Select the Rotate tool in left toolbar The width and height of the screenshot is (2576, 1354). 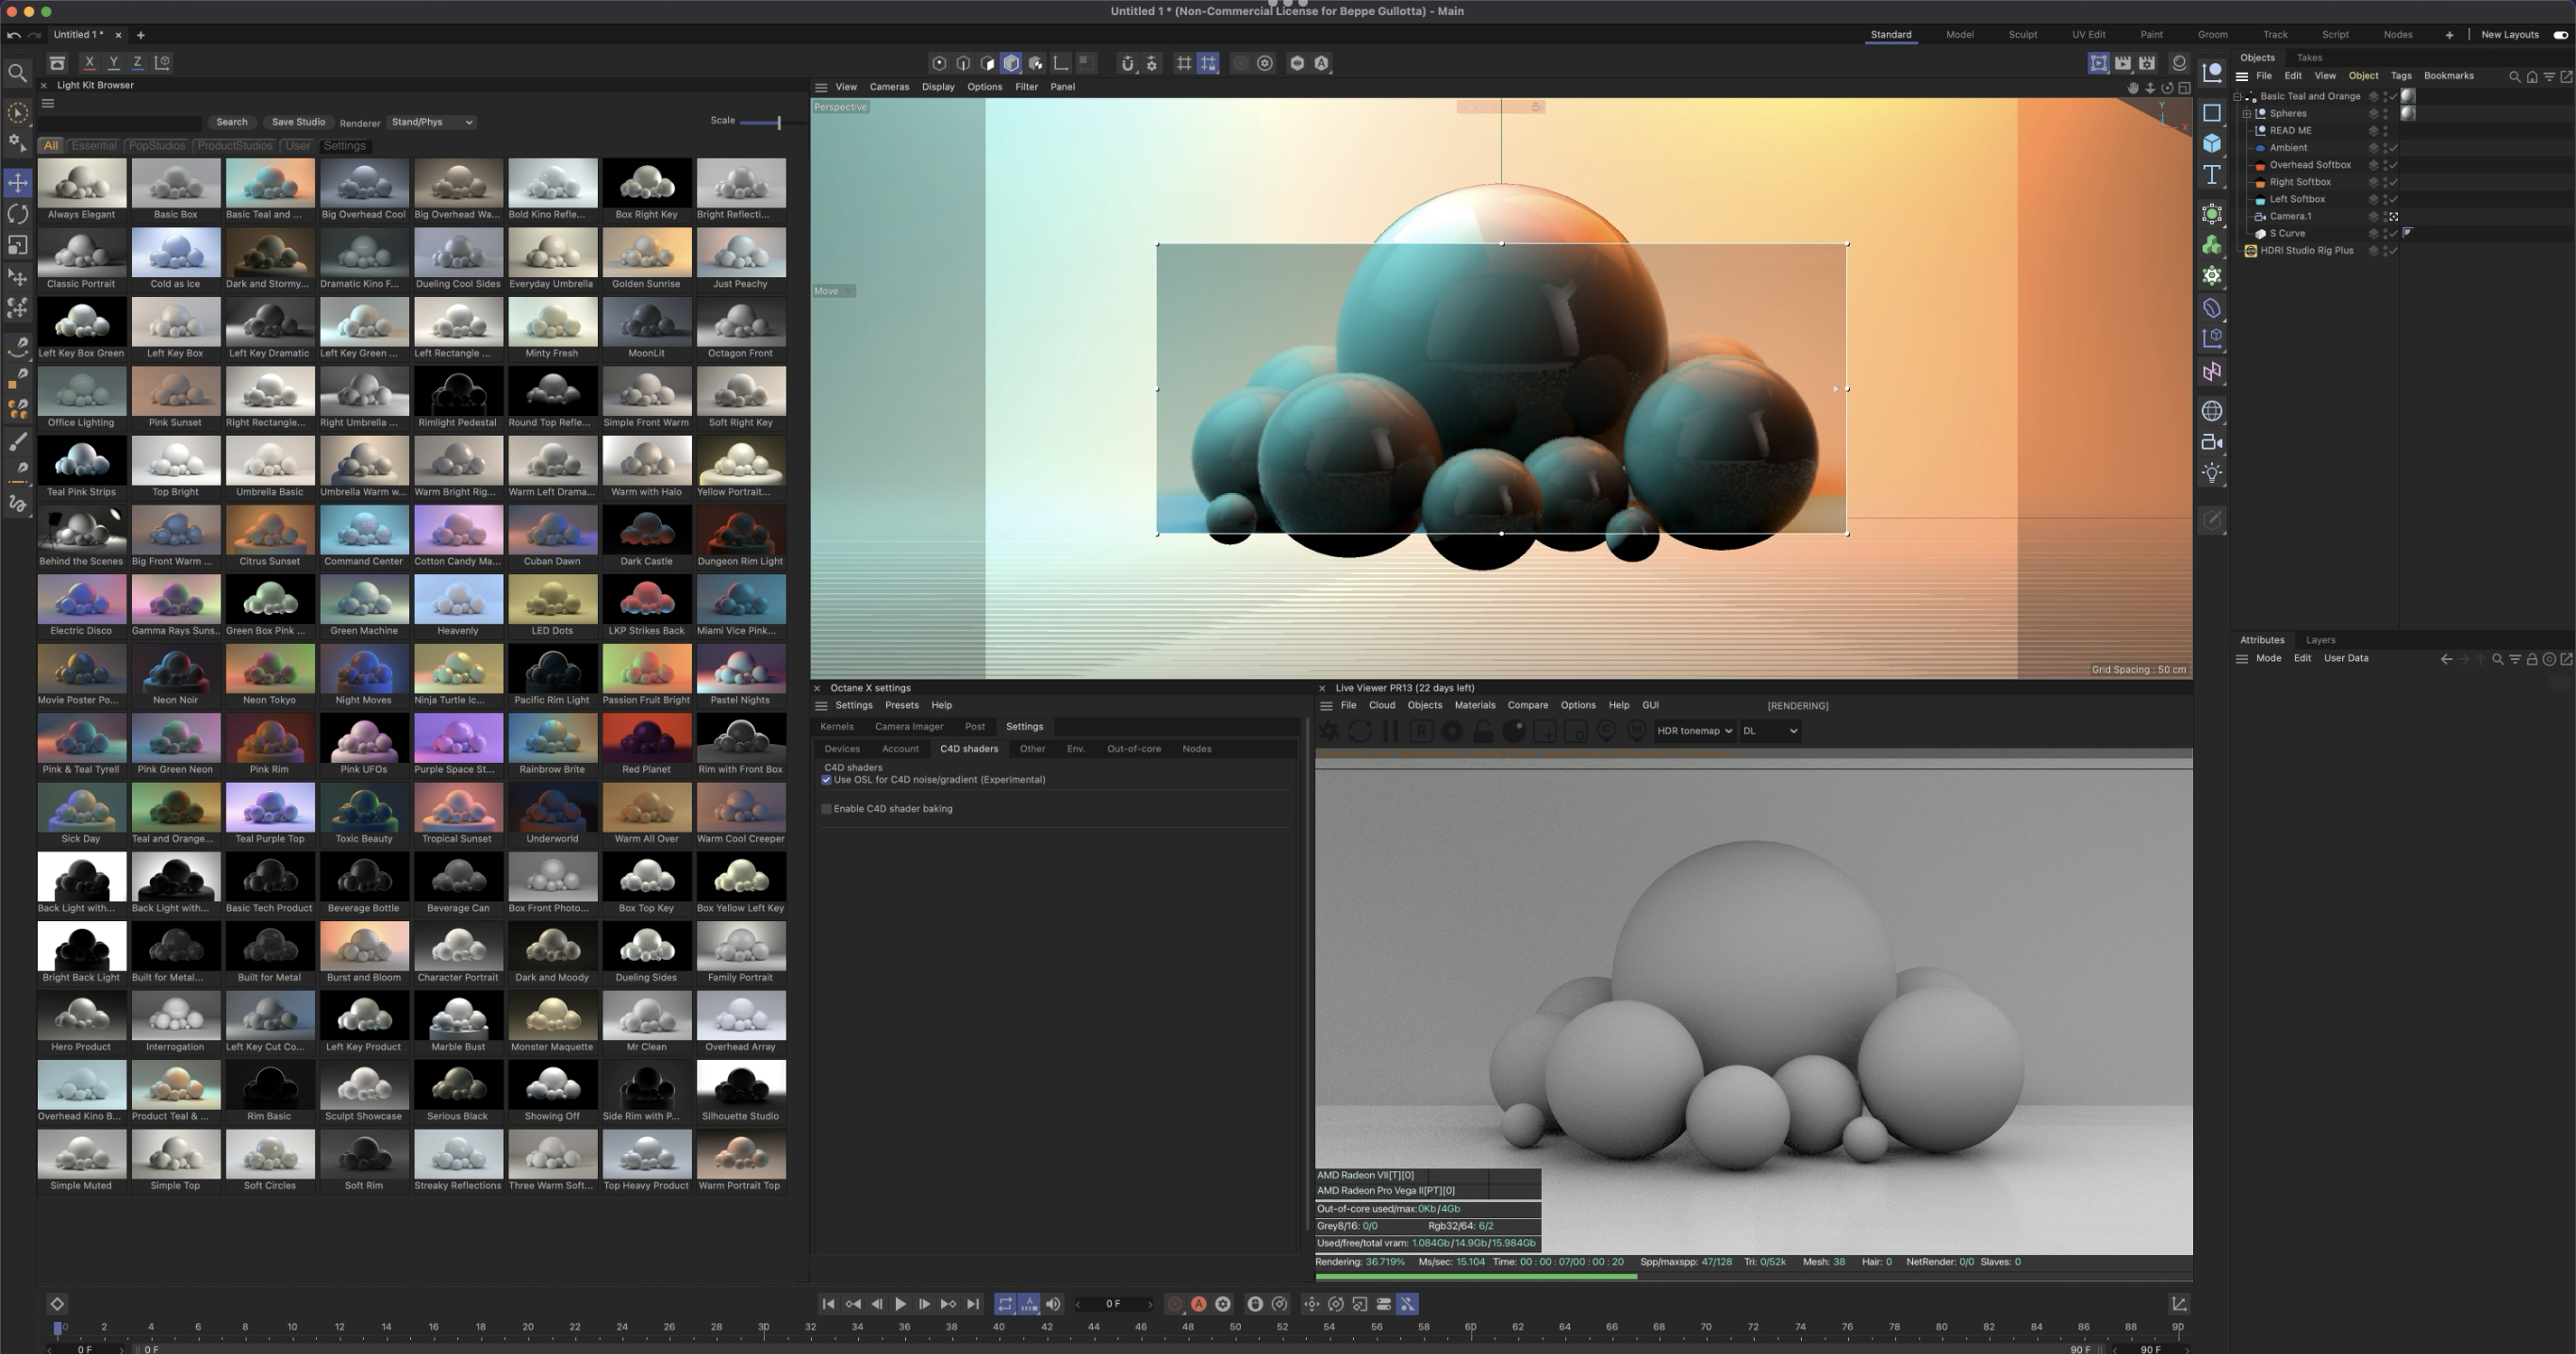point(18,214)
